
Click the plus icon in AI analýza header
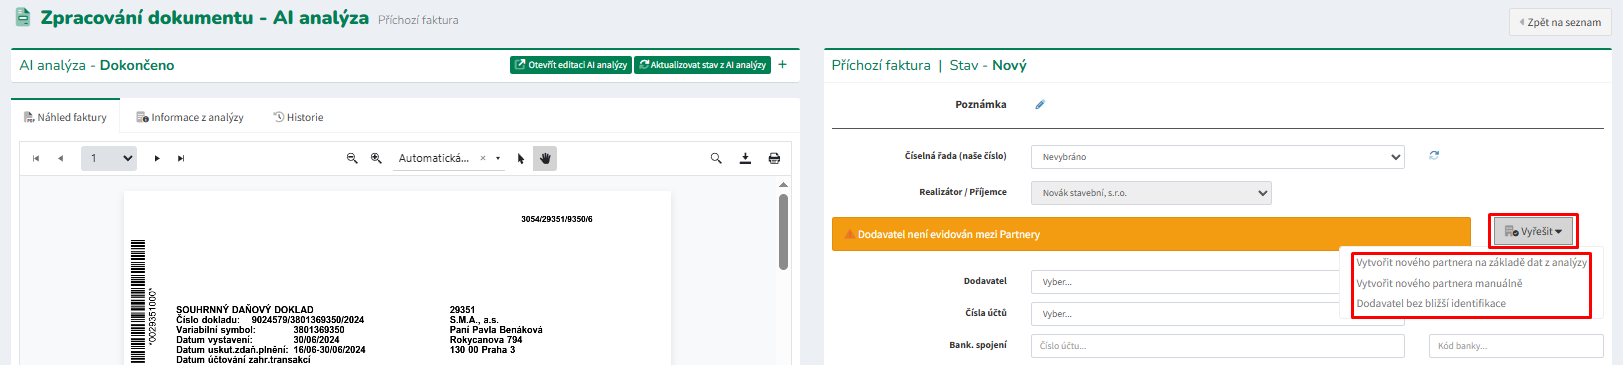782,64
